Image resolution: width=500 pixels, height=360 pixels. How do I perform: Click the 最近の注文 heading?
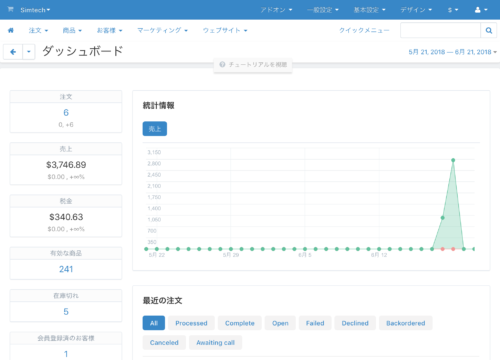coord(162,300)
